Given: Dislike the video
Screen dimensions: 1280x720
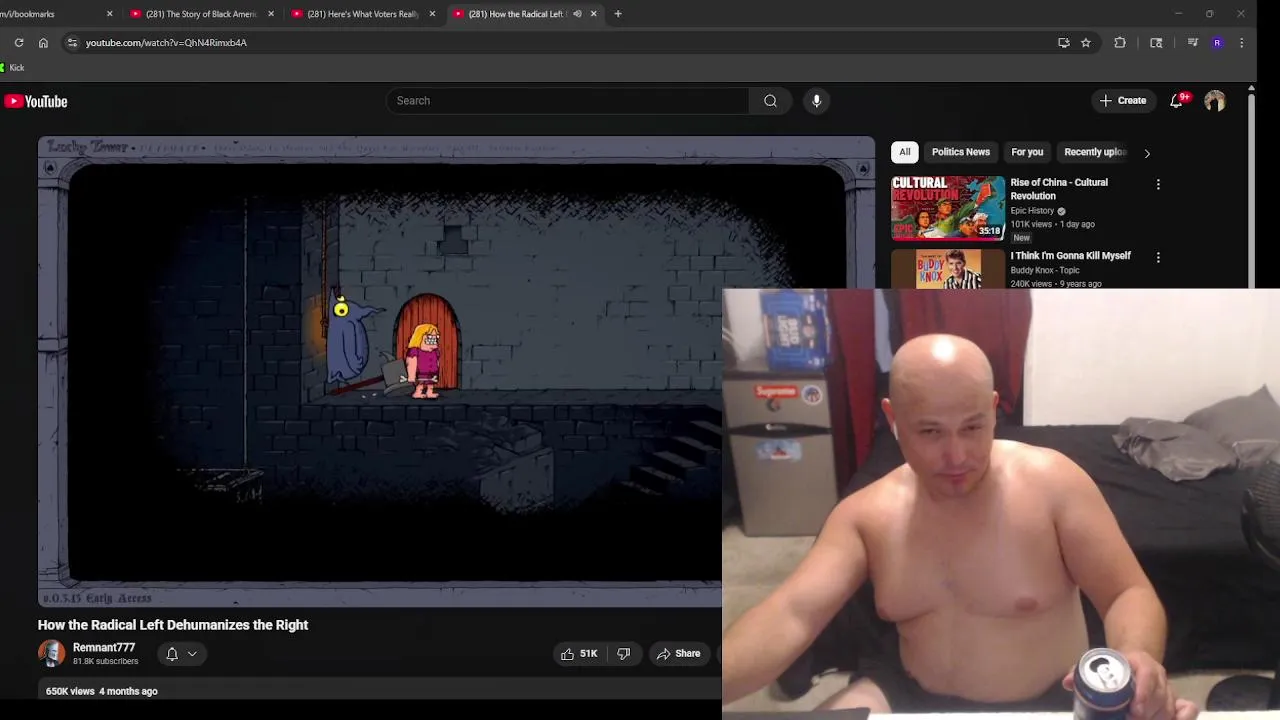Looking at the screenshot, I should click(624, 654).
